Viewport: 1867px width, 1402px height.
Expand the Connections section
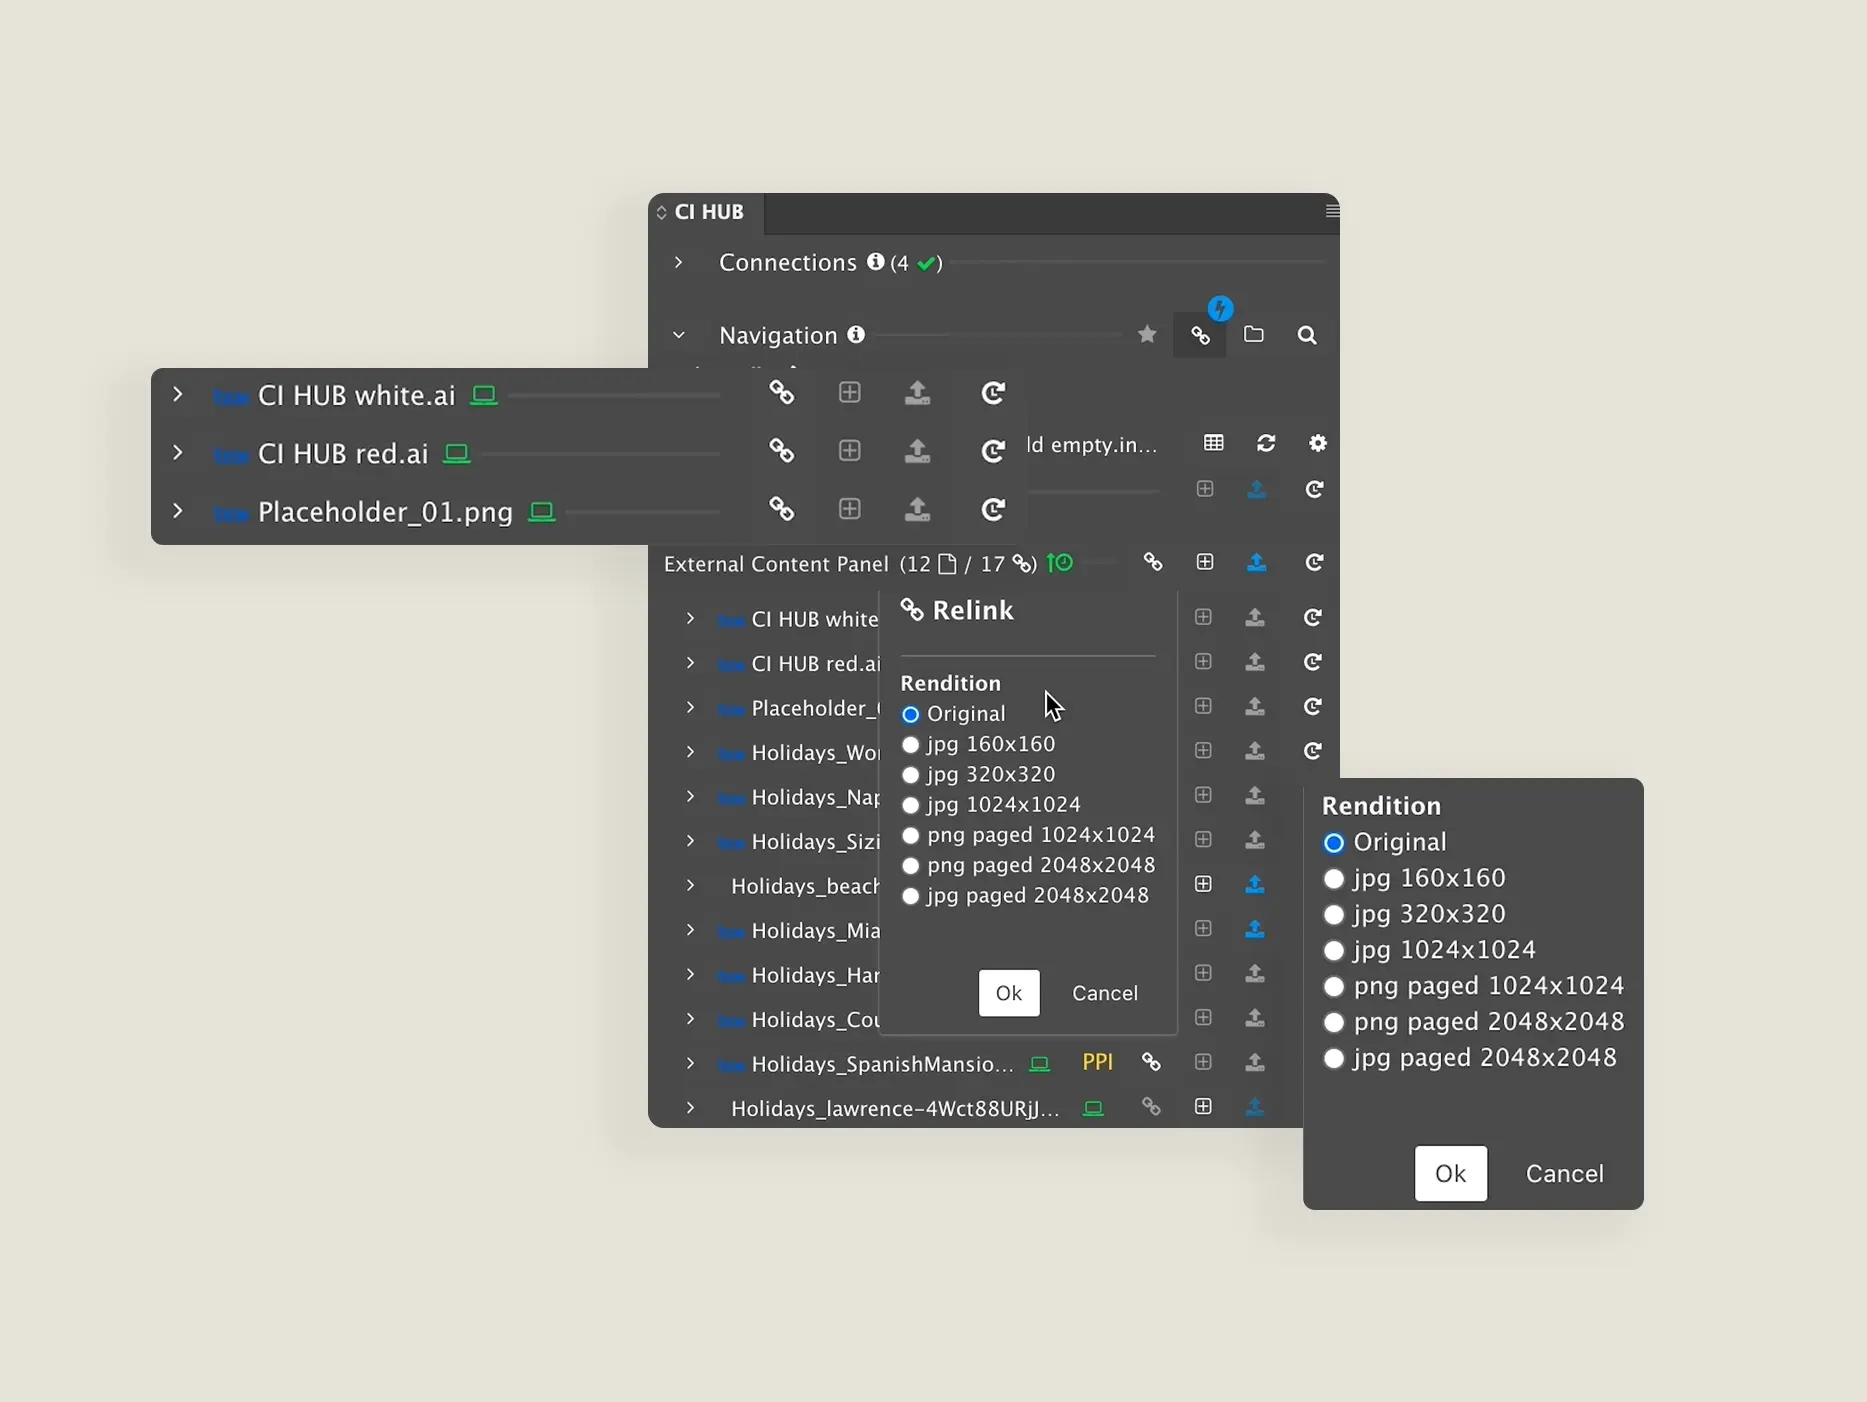tap(678, 262)
